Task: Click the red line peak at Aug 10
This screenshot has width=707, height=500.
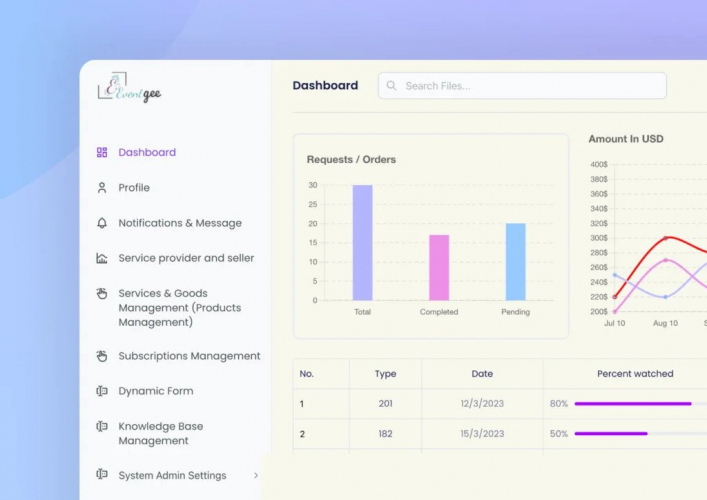Action: tap(666, 238)
